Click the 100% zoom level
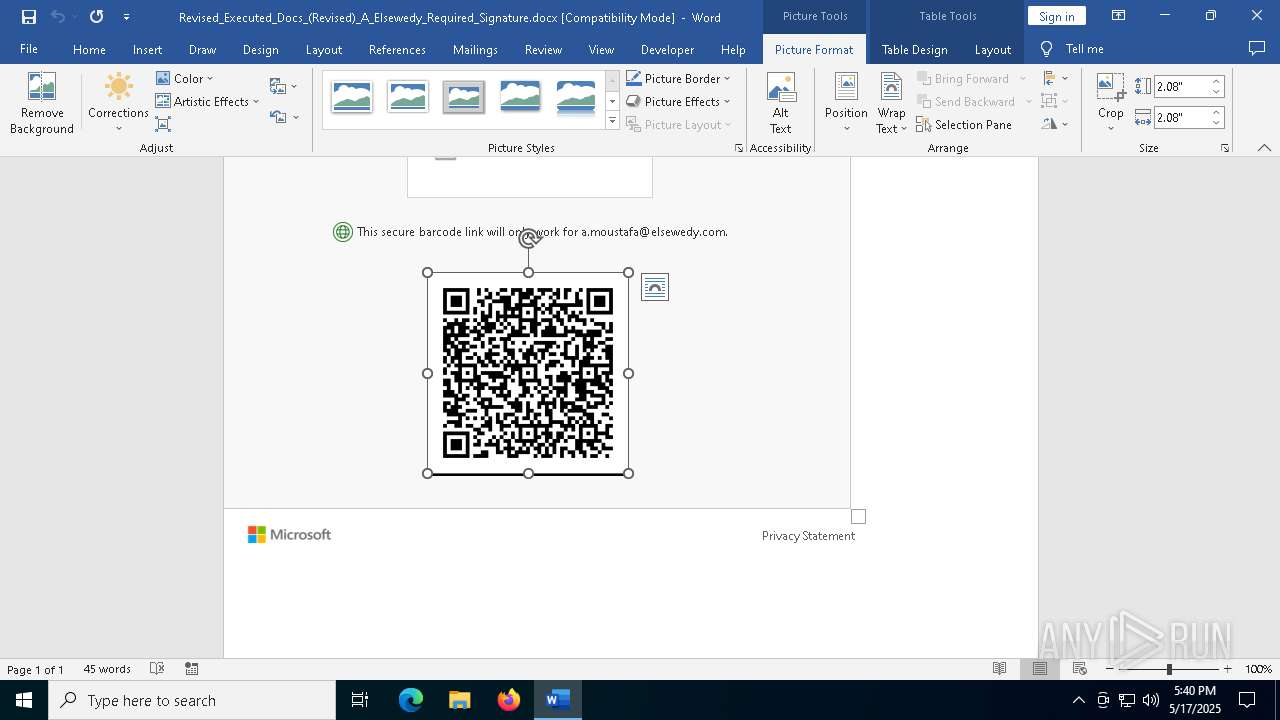The image size is (1280, 720). [1258, 669]
